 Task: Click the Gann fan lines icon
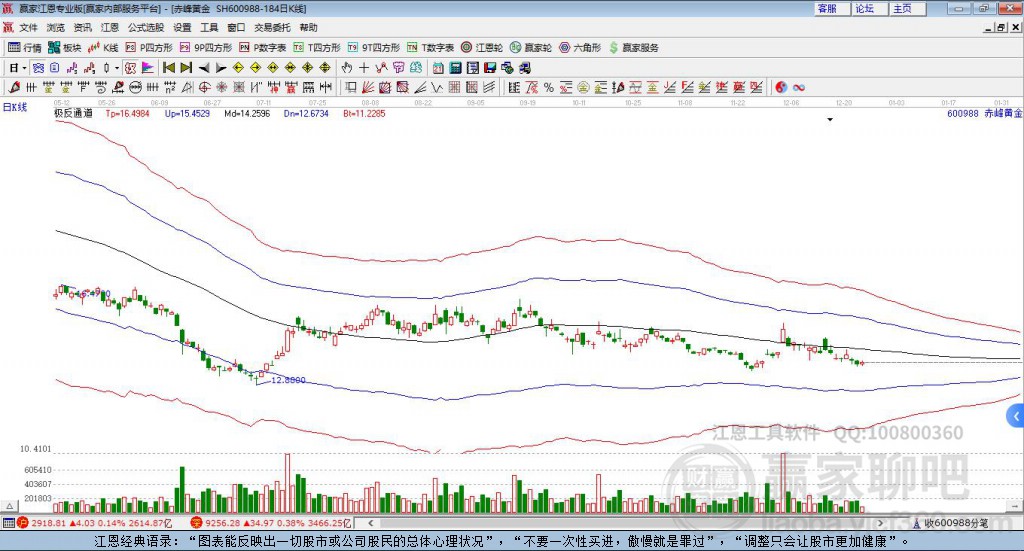coord(368,87)
